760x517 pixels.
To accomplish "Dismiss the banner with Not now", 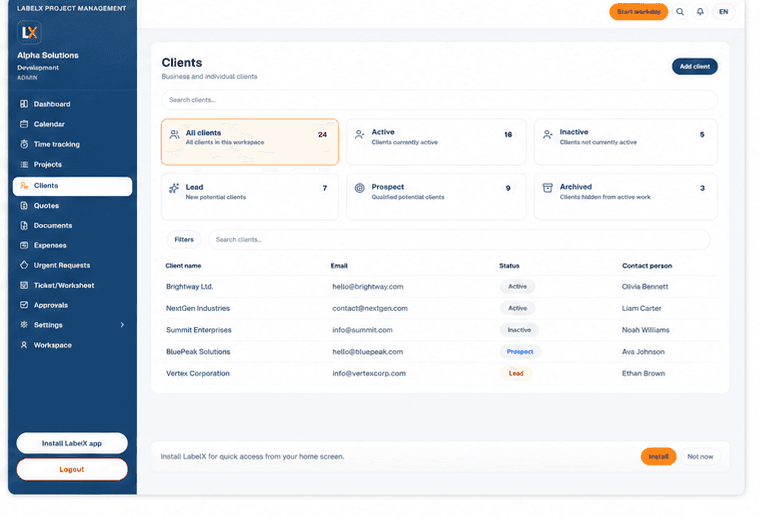I will (x=700, y=456).
